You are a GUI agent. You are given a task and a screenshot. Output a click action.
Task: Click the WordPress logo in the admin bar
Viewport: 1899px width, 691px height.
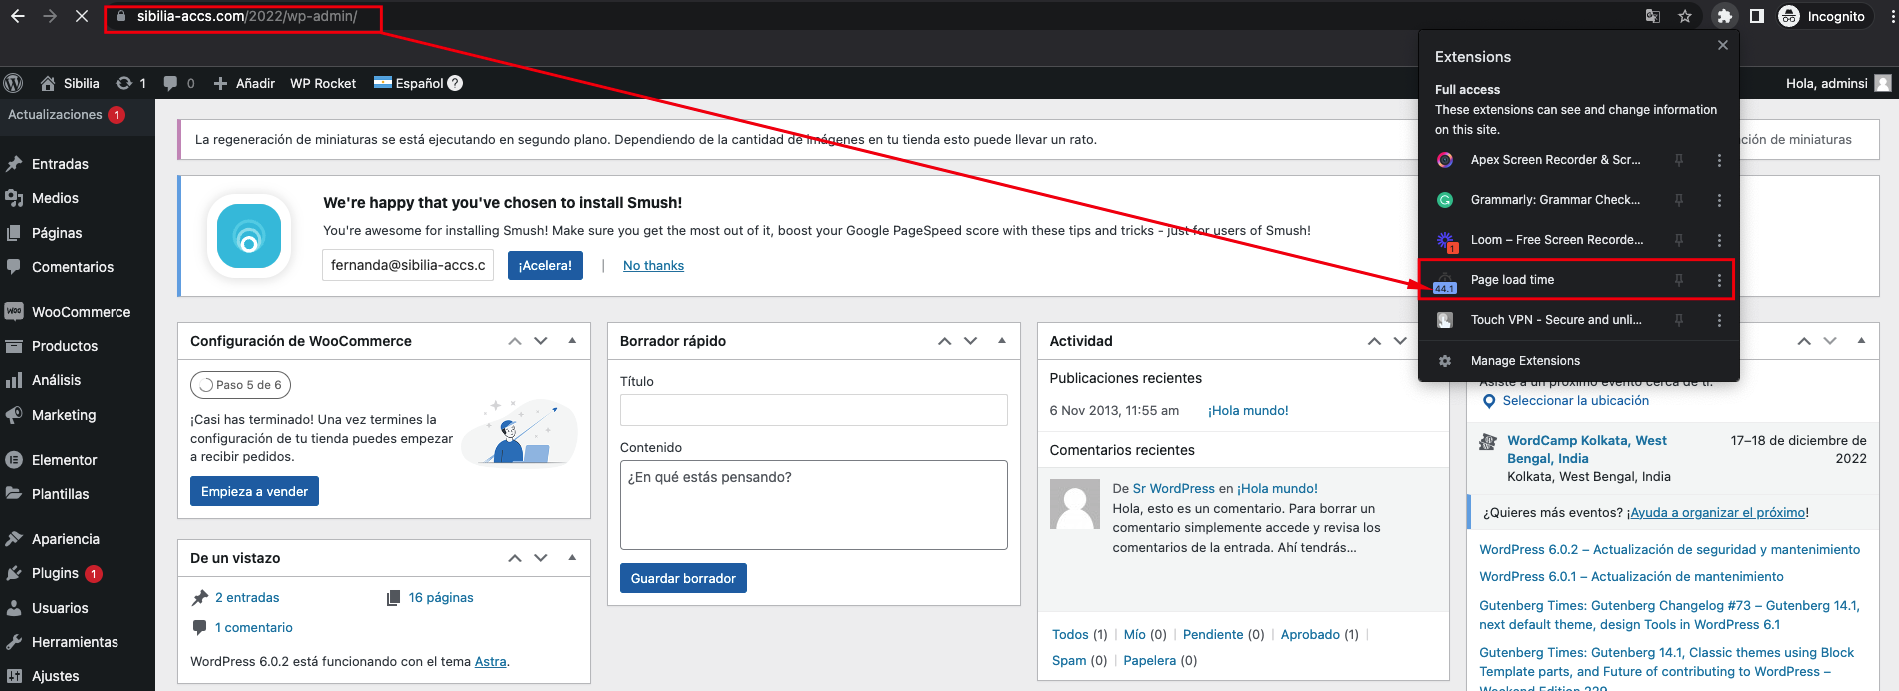click(x=14, y=83)
